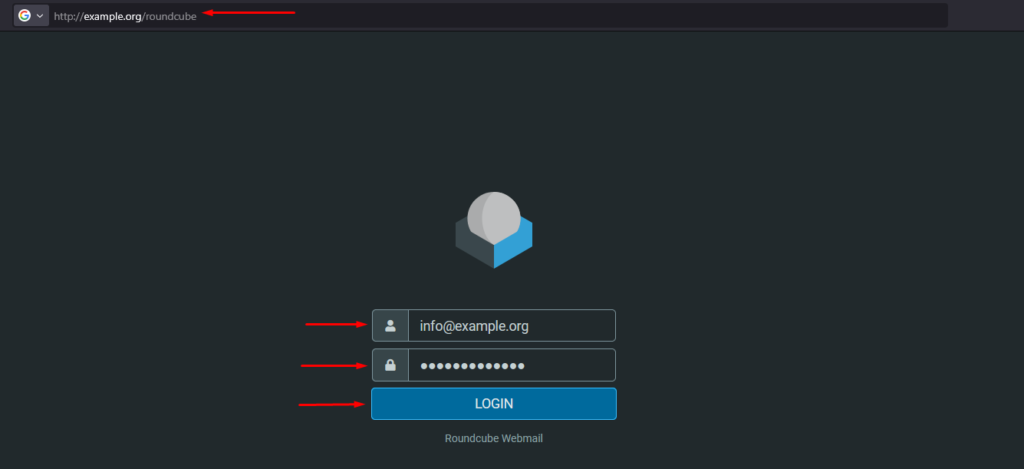This screenshot has width=1024, height=469.
Task: Click the gray sphere in Roundcube logo
Action: click(499, 213)
